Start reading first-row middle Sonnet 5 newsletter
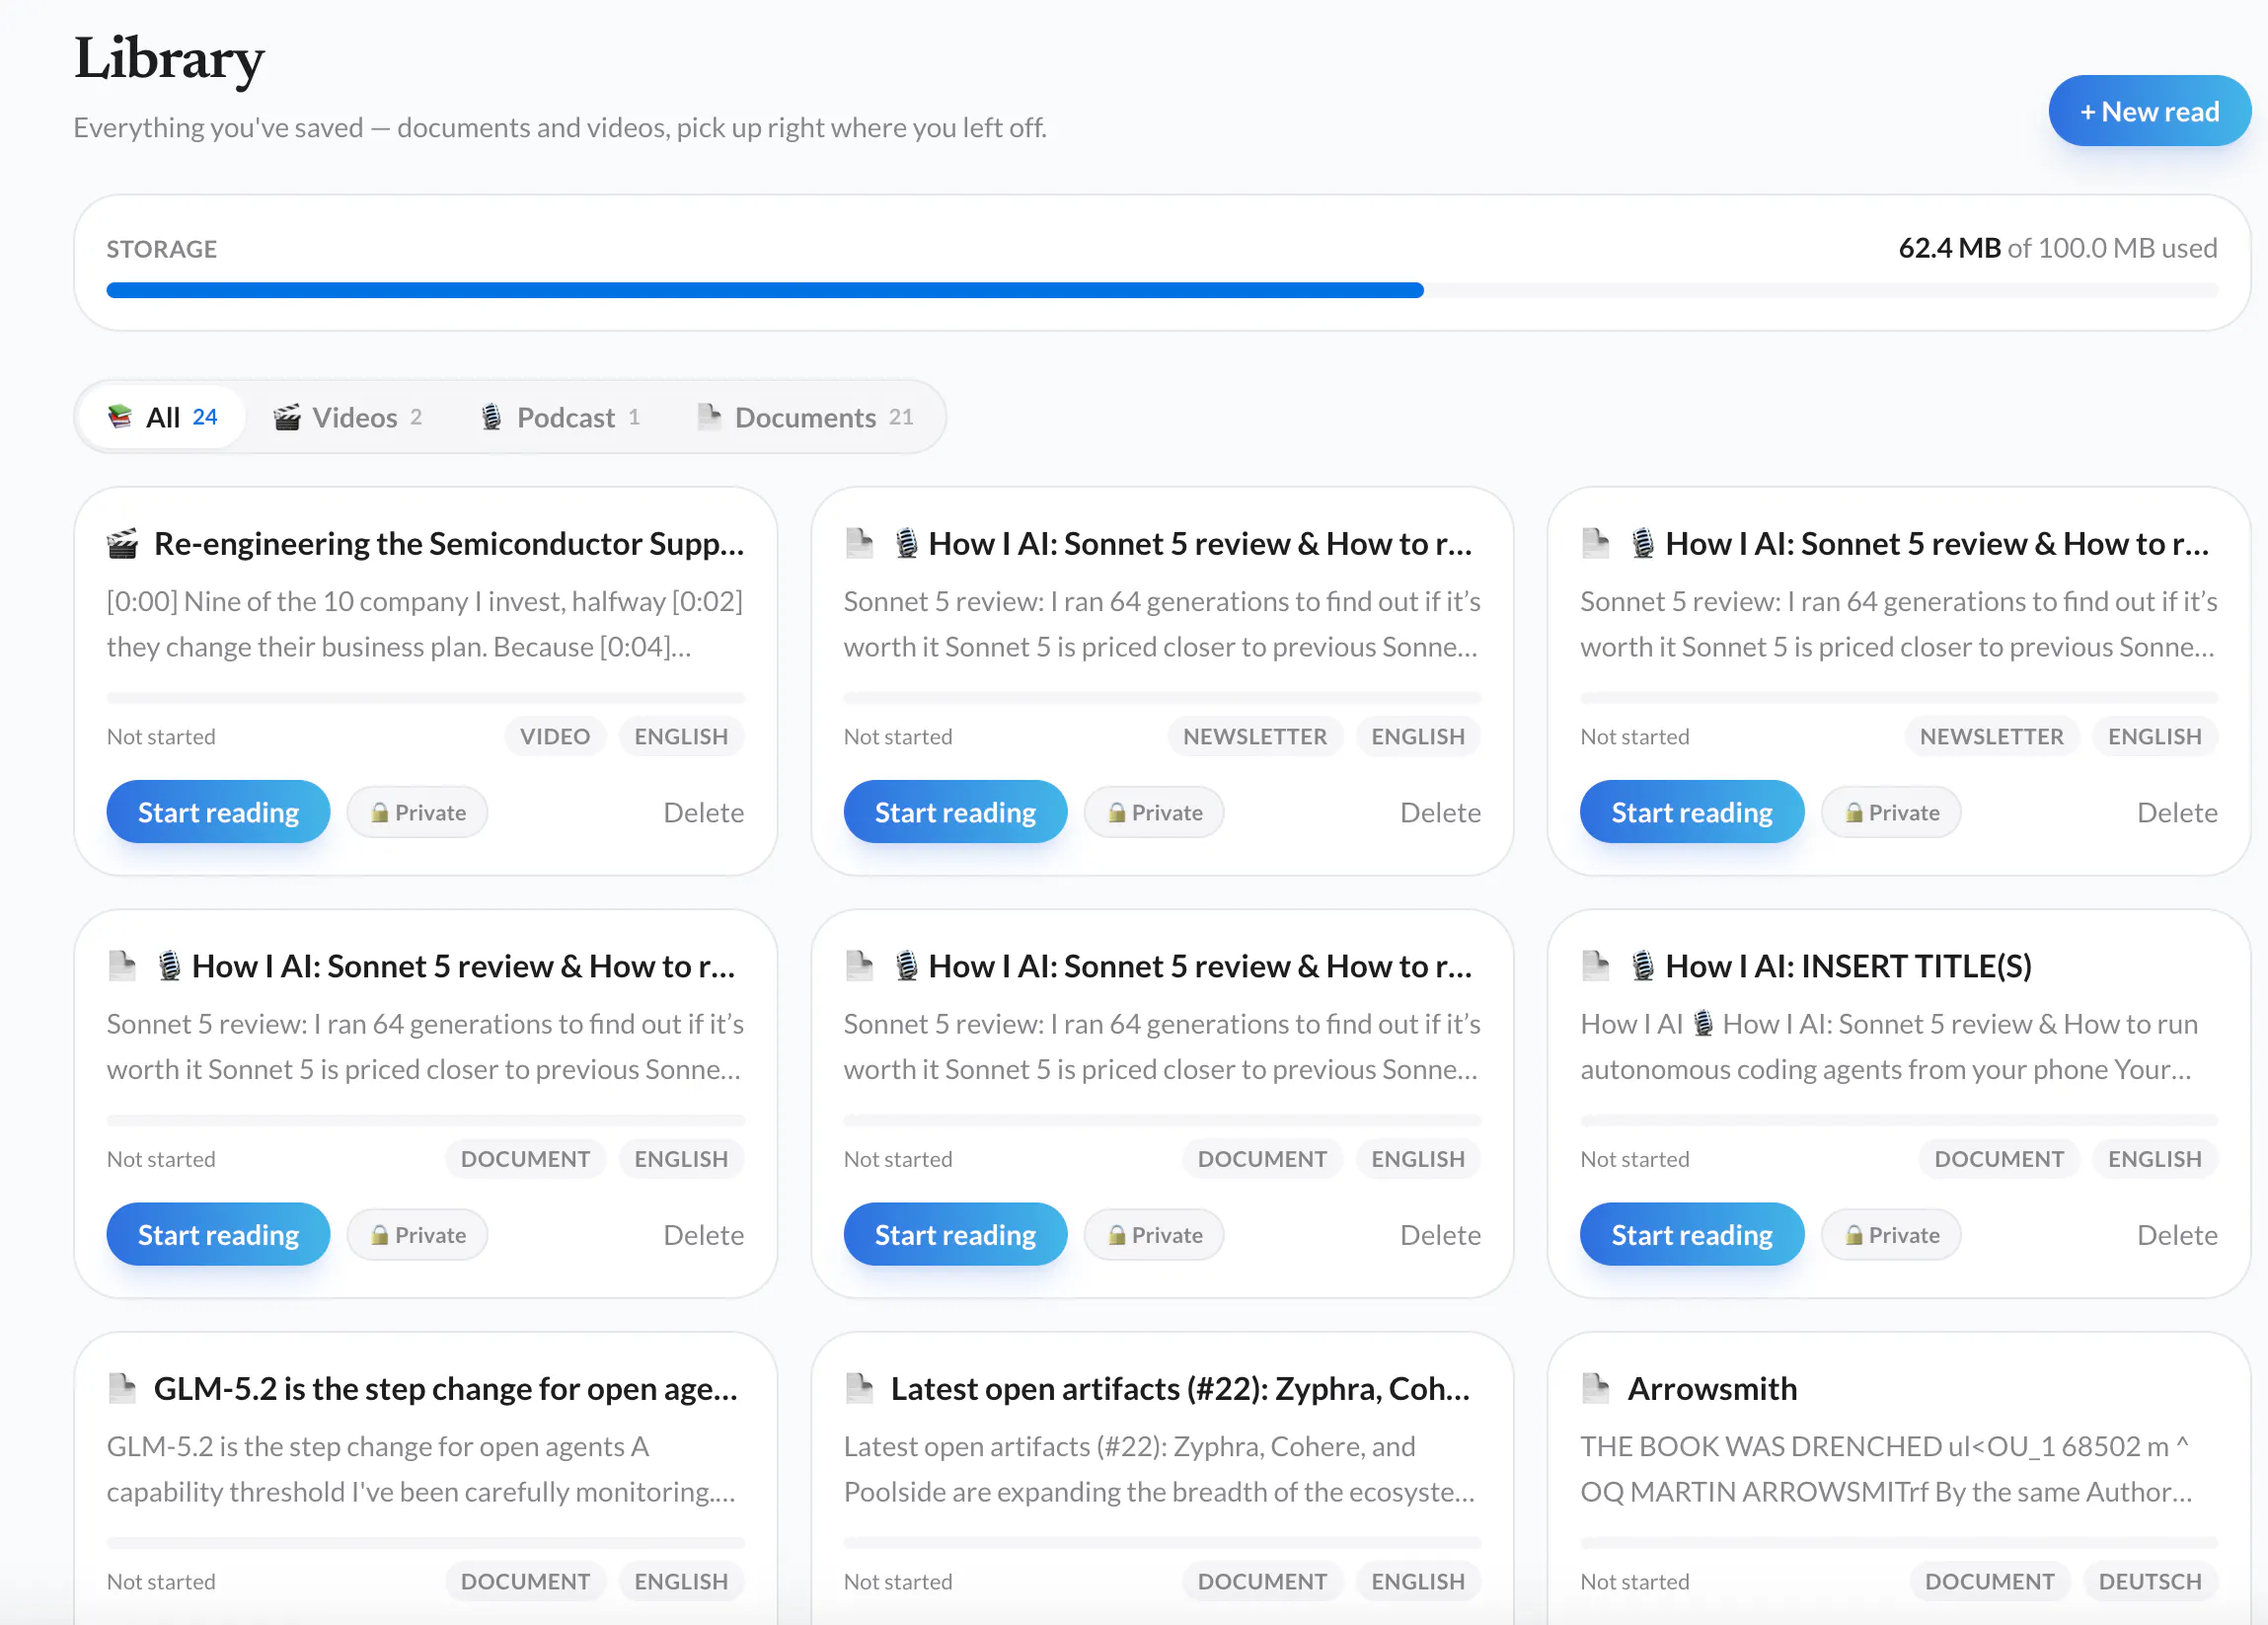The height and width of the screenshot is (1625, 2268). pyautogui.click(x=955, y=812)
